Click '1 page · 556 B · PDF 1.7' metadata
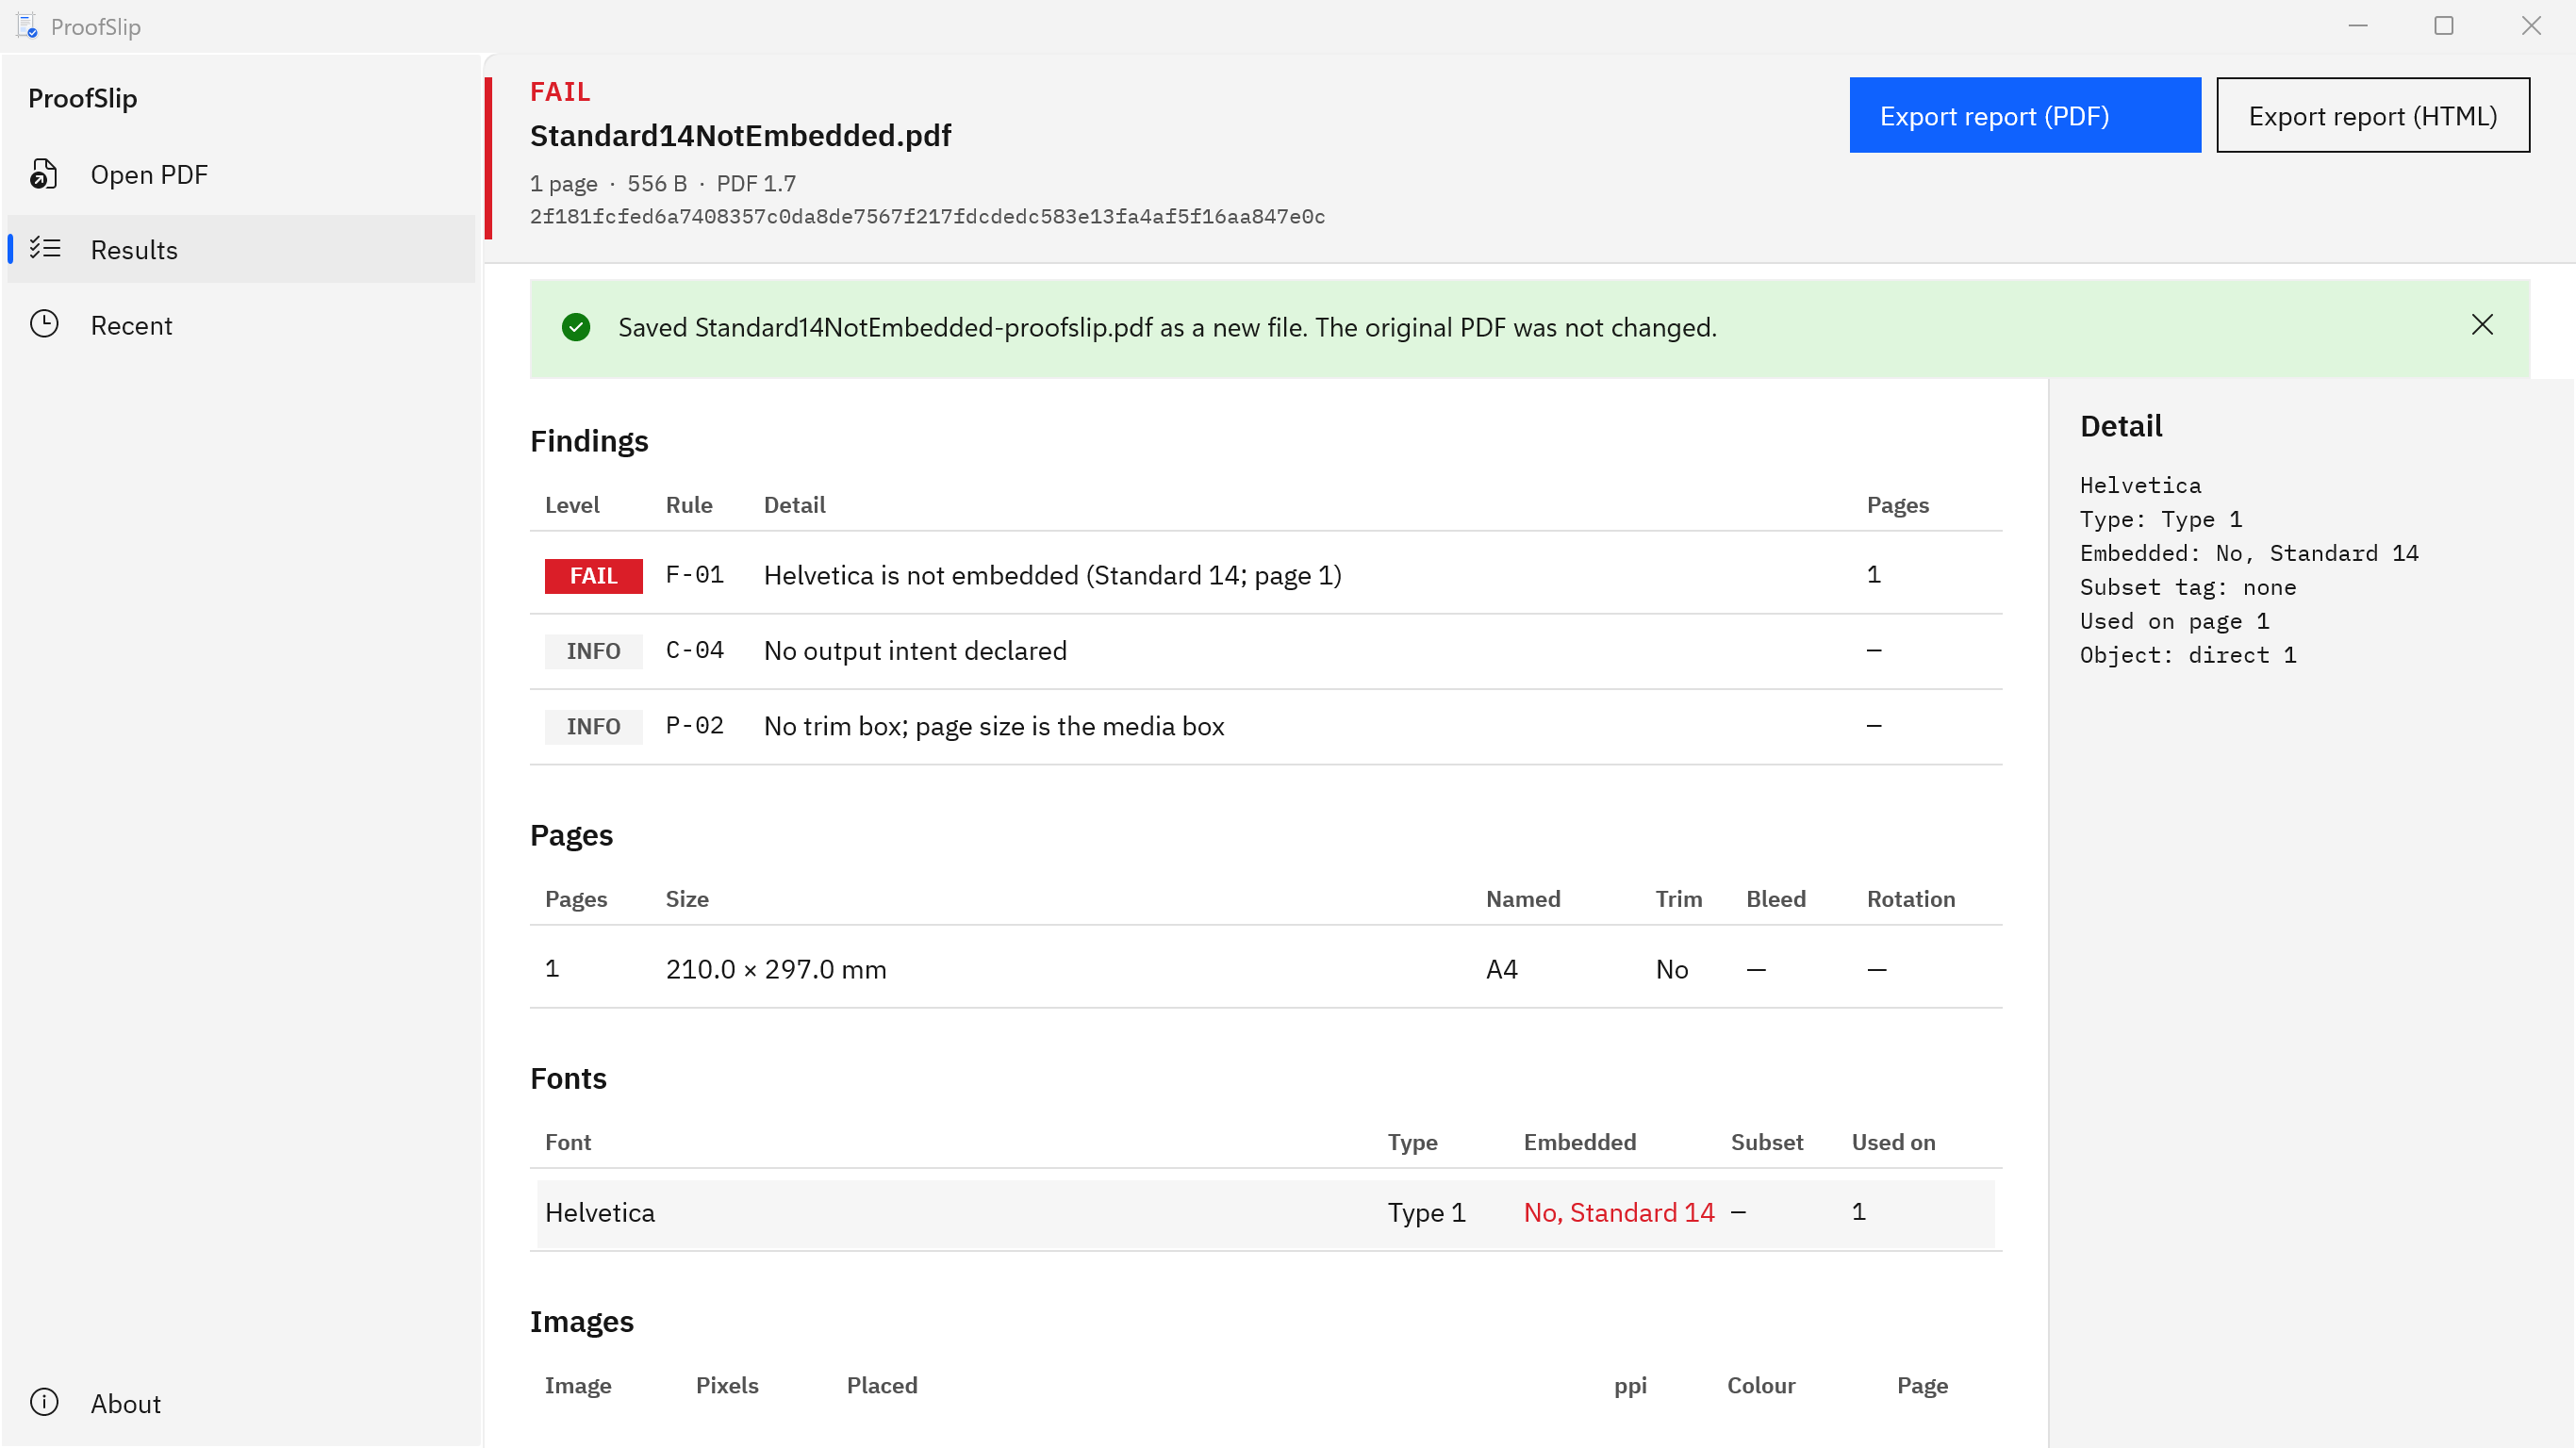2576x1448 pixels. click(x=663, y=184)
